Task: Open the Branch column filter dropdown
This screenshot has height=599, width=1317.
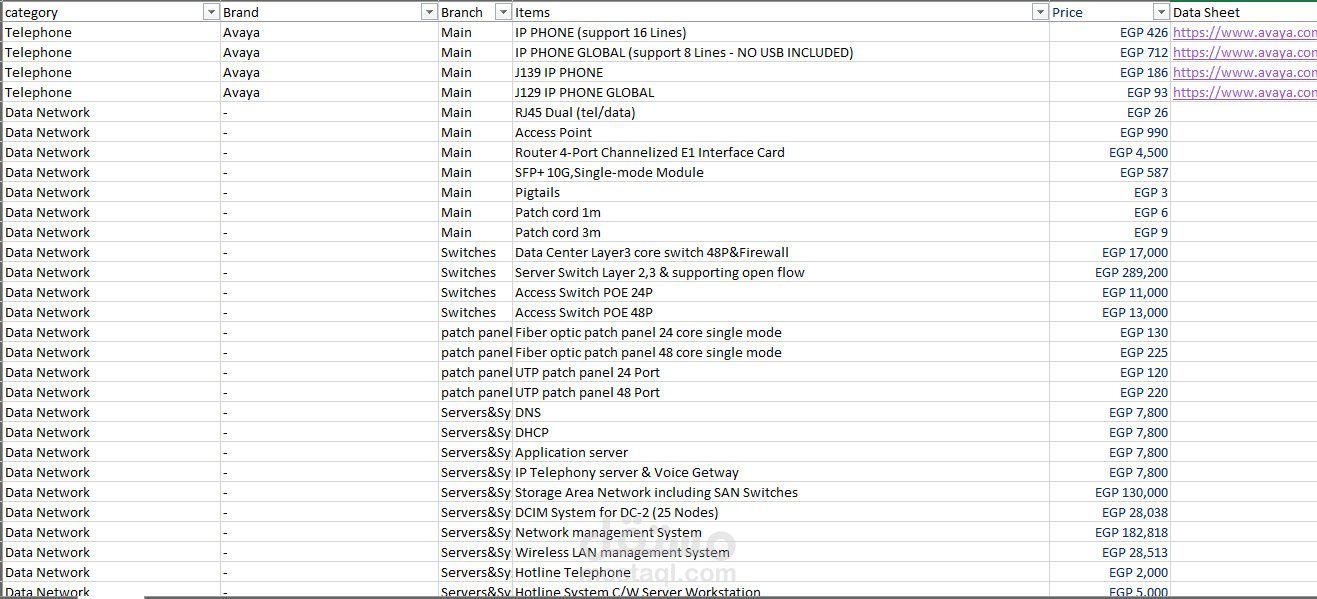Action: point(503,12)
